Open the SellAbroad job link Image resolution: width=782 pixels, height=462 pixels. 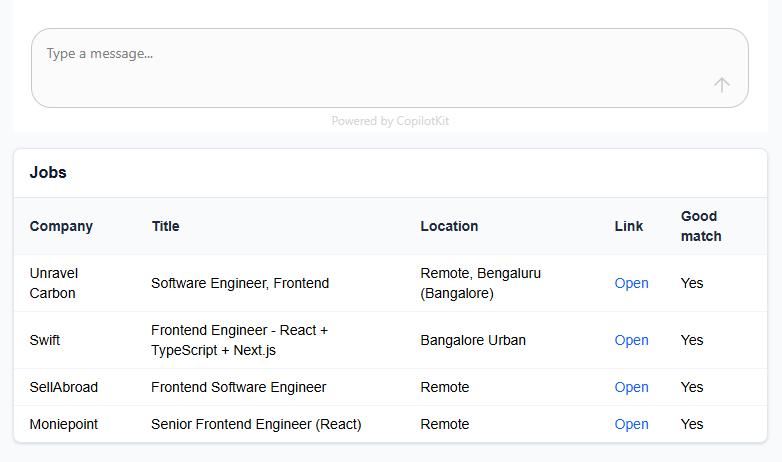(x=631, y=387)
